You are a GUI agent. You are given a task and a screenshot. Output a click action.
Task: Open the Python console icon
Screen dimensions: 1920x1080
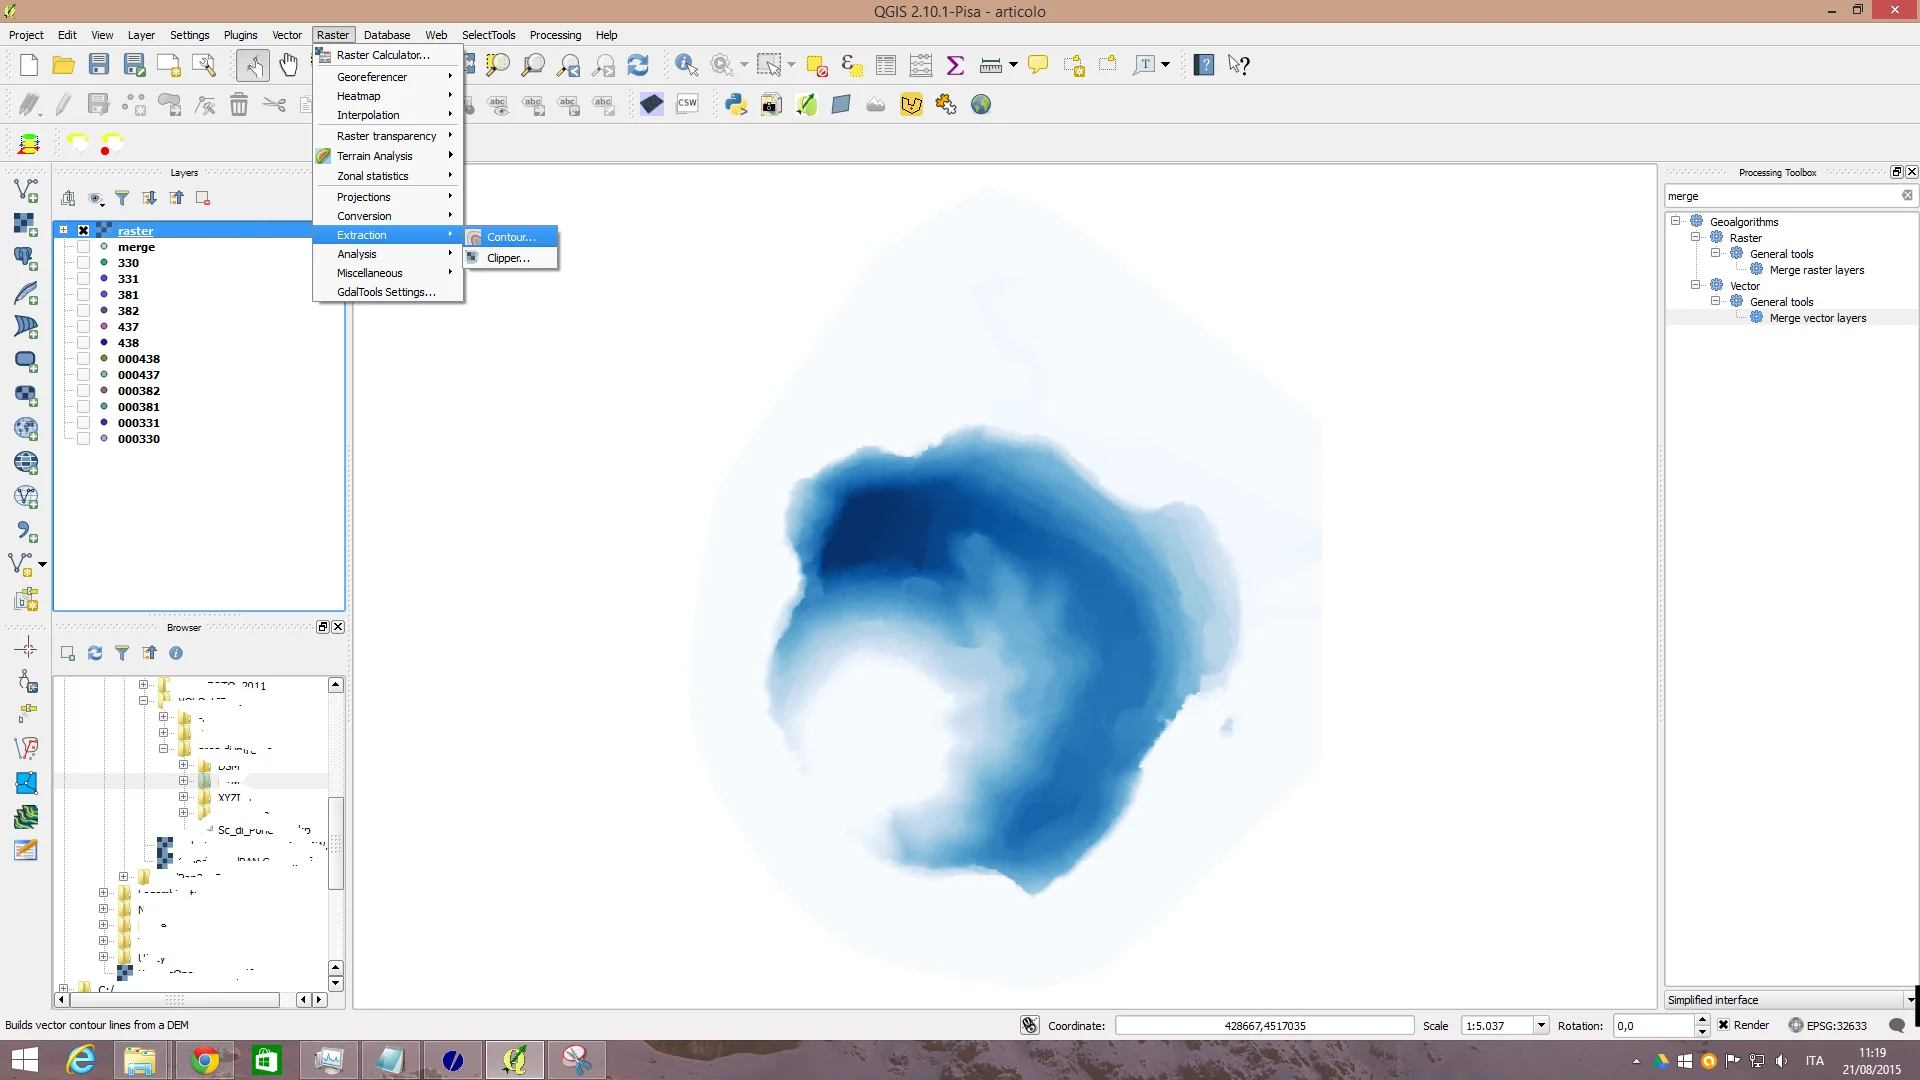(x=736, y=104)
